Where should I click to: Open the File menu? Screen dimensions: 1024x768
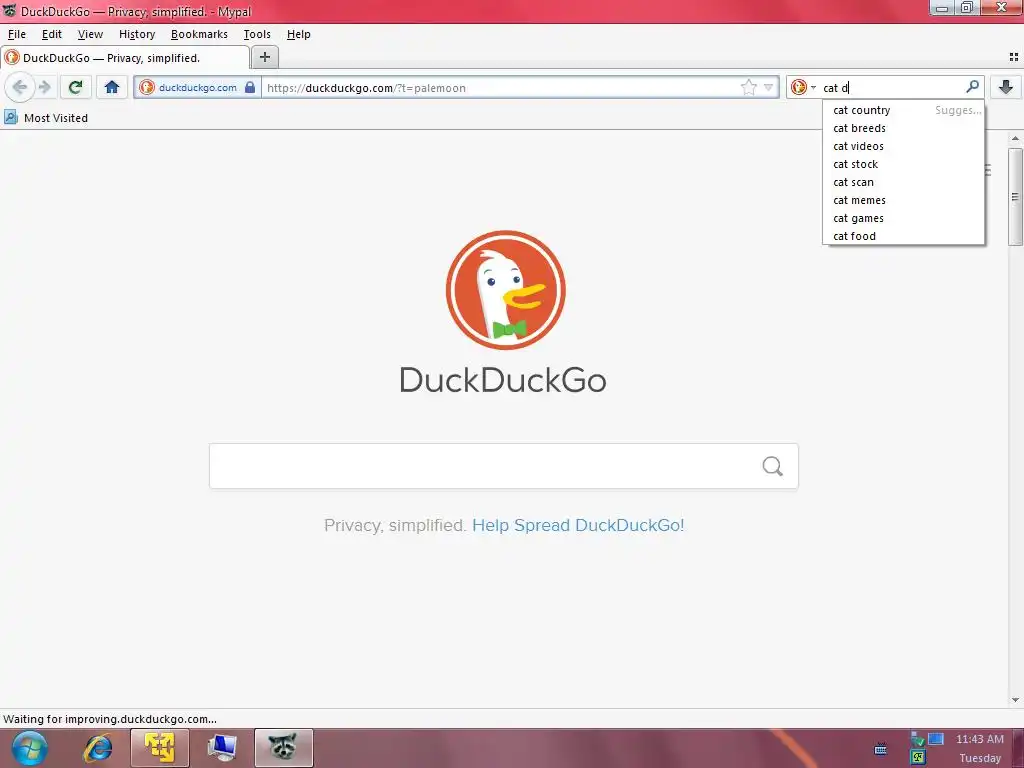(17, 34)
